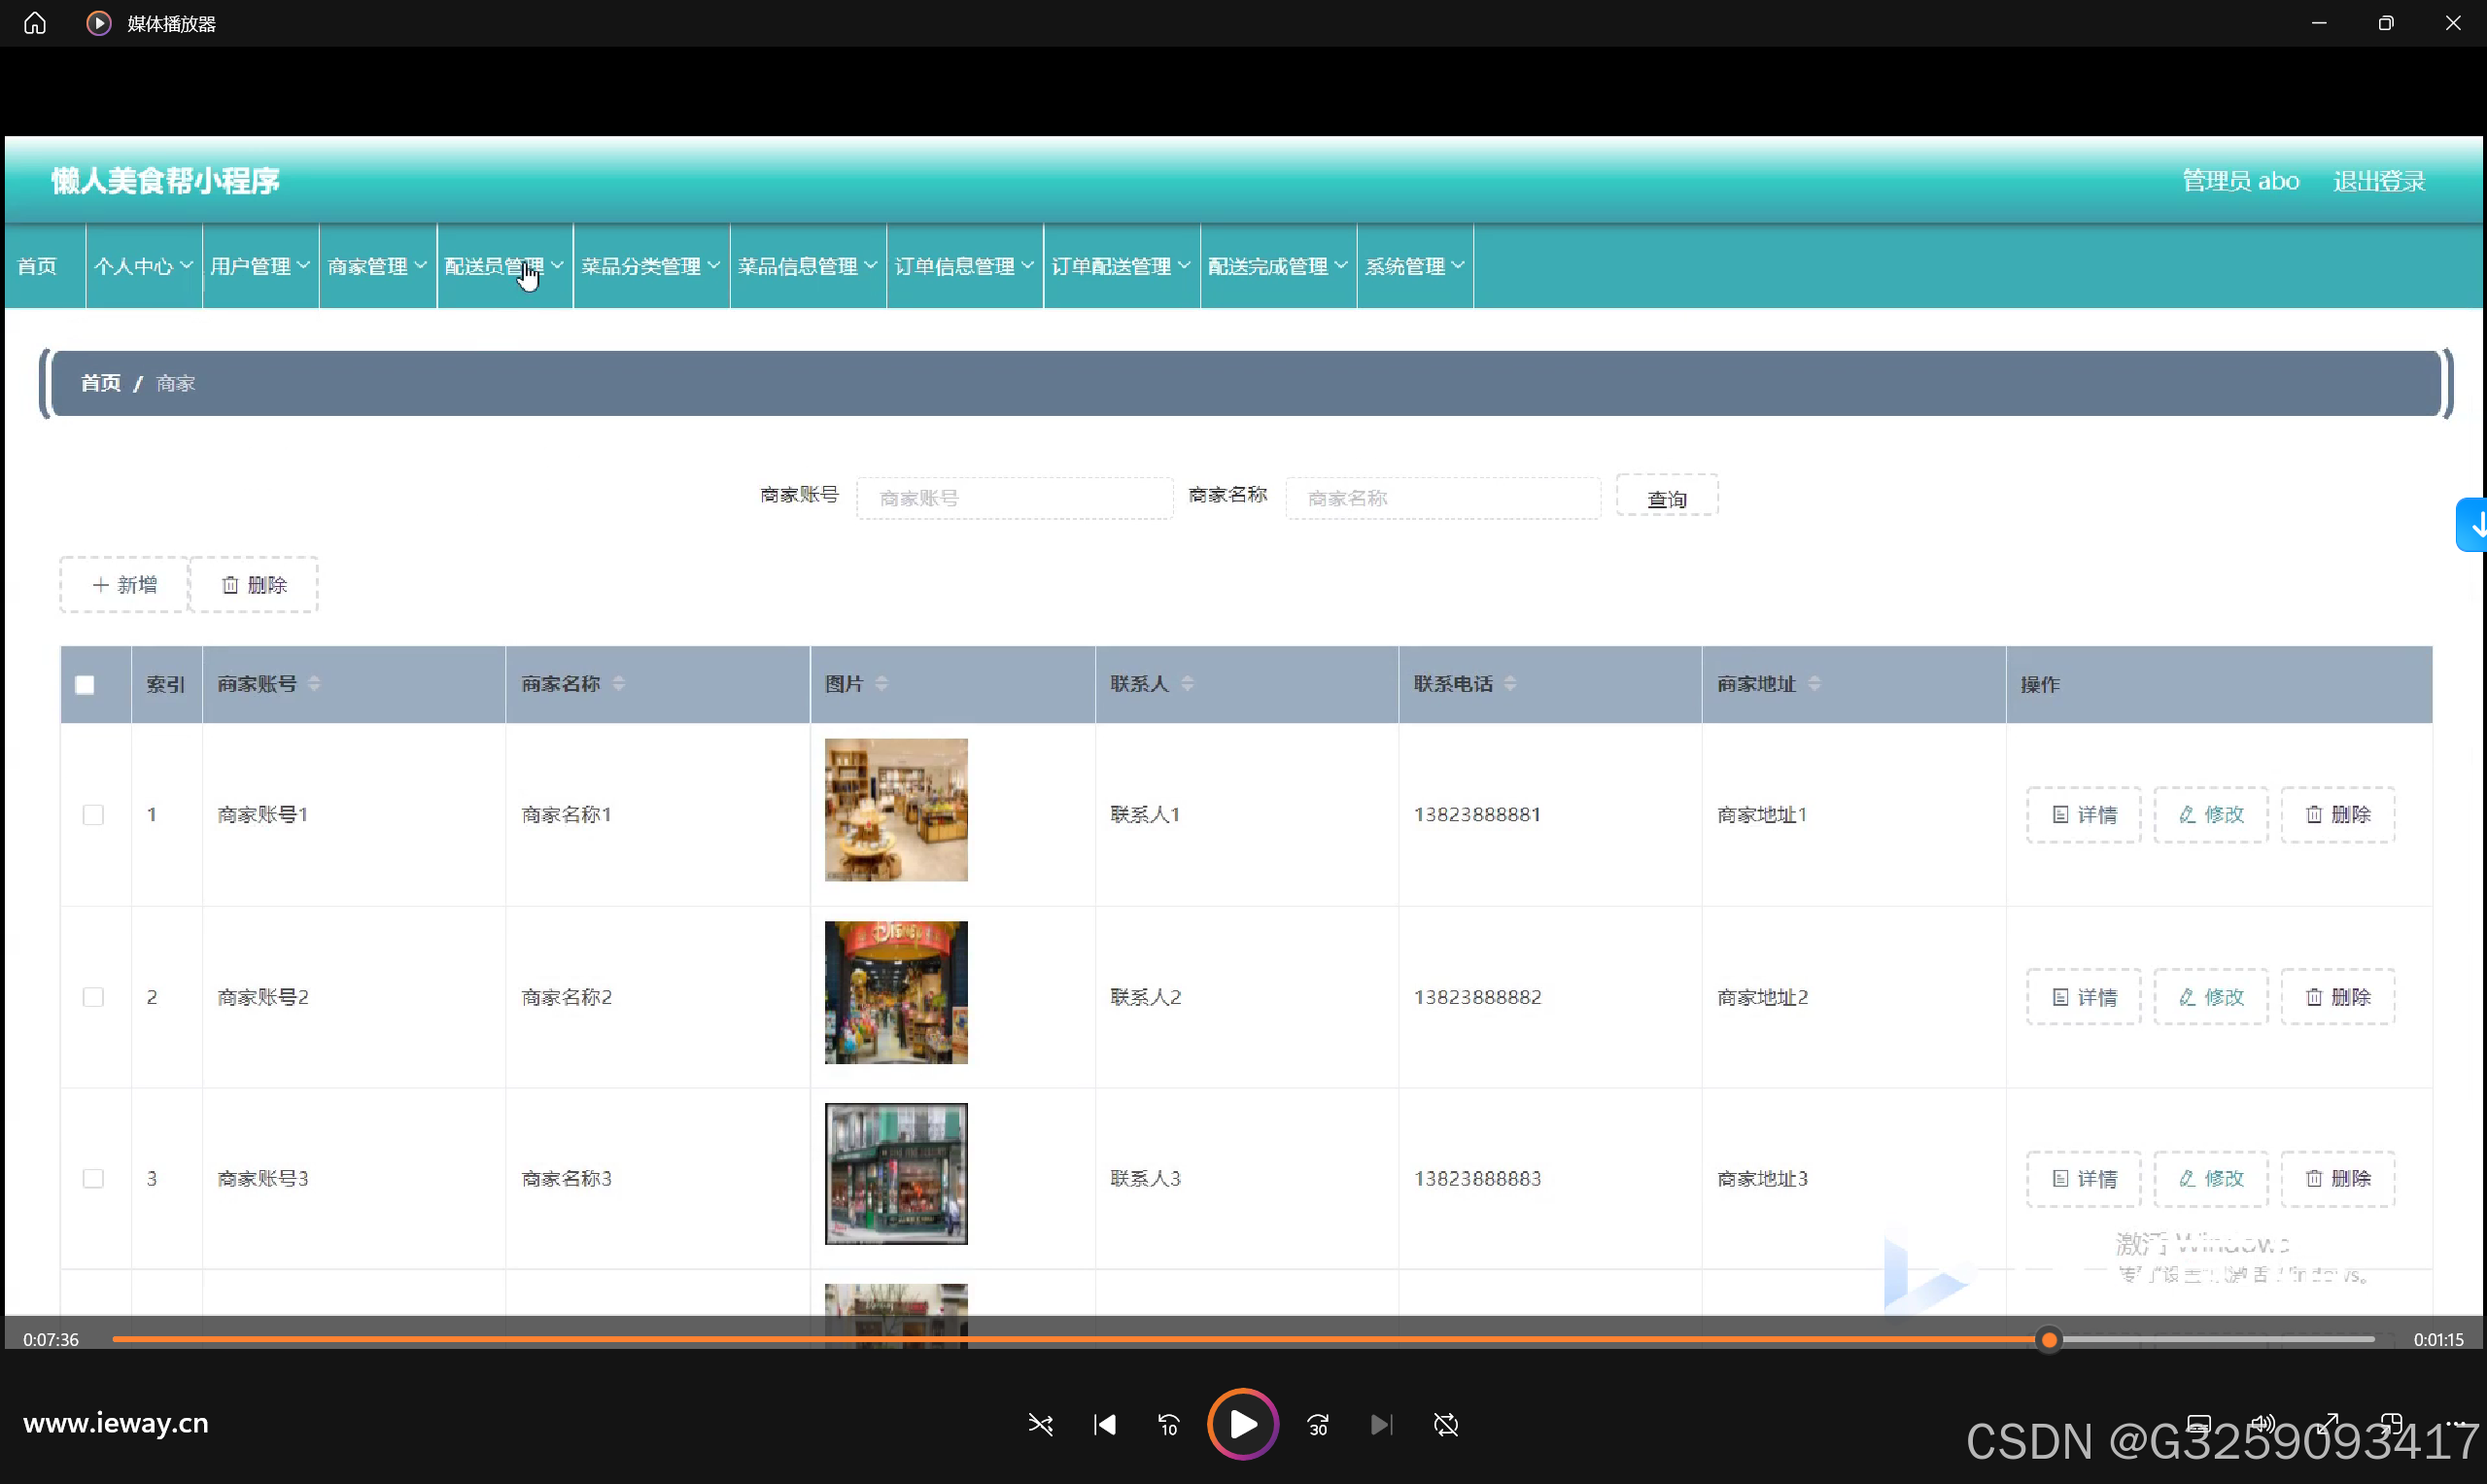Check the box for row 商家账号3
Screen dimensions: 2487x1484
pyautogui.click(x=93, y=1179)
